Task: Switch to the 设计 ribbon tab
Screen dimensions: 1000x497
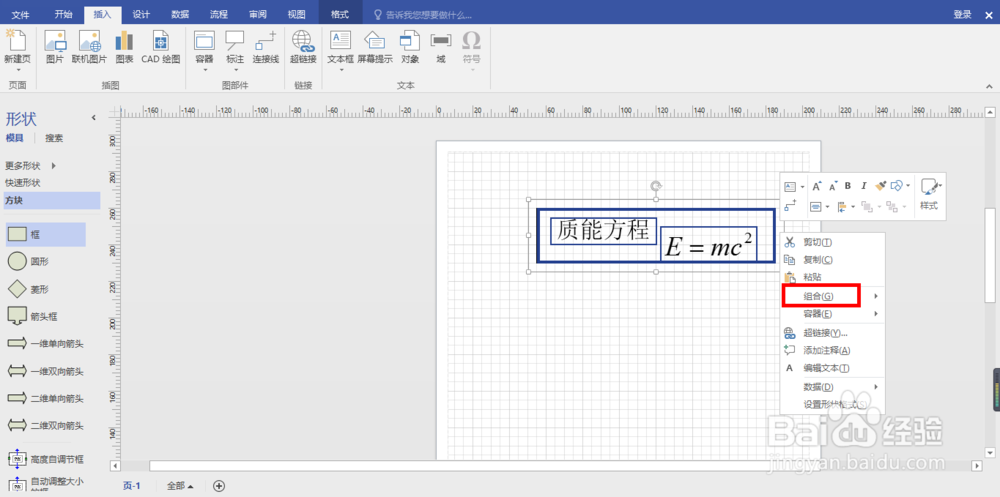Action: click(x=142, y=14)
